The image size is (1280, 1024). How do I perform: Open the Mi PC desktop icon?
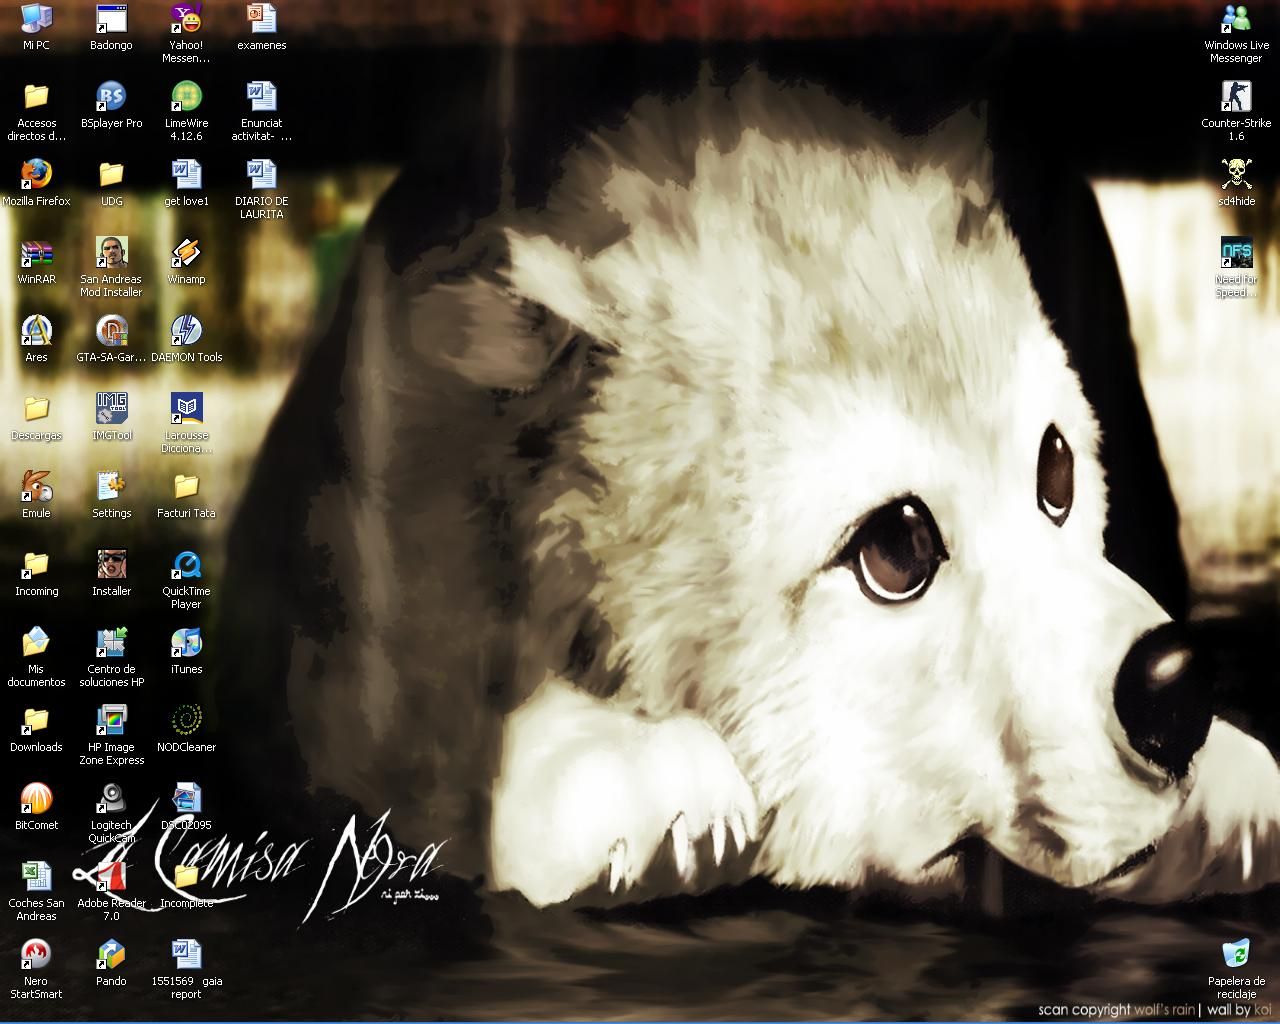point(36,18)
